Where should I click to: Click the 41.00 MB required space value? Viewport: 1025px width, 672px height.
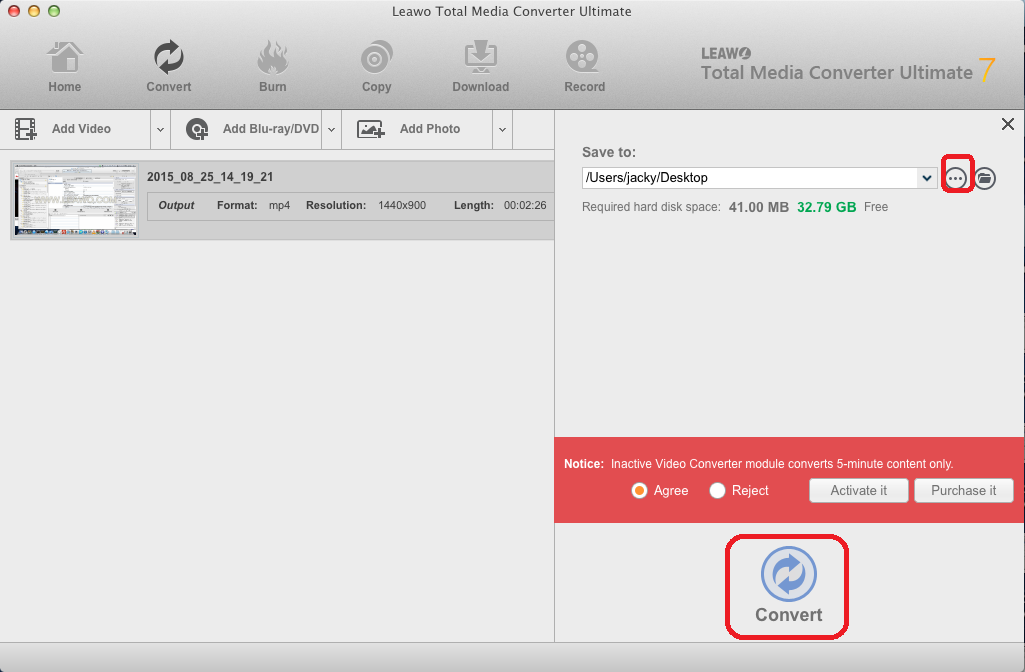point(759,207)
